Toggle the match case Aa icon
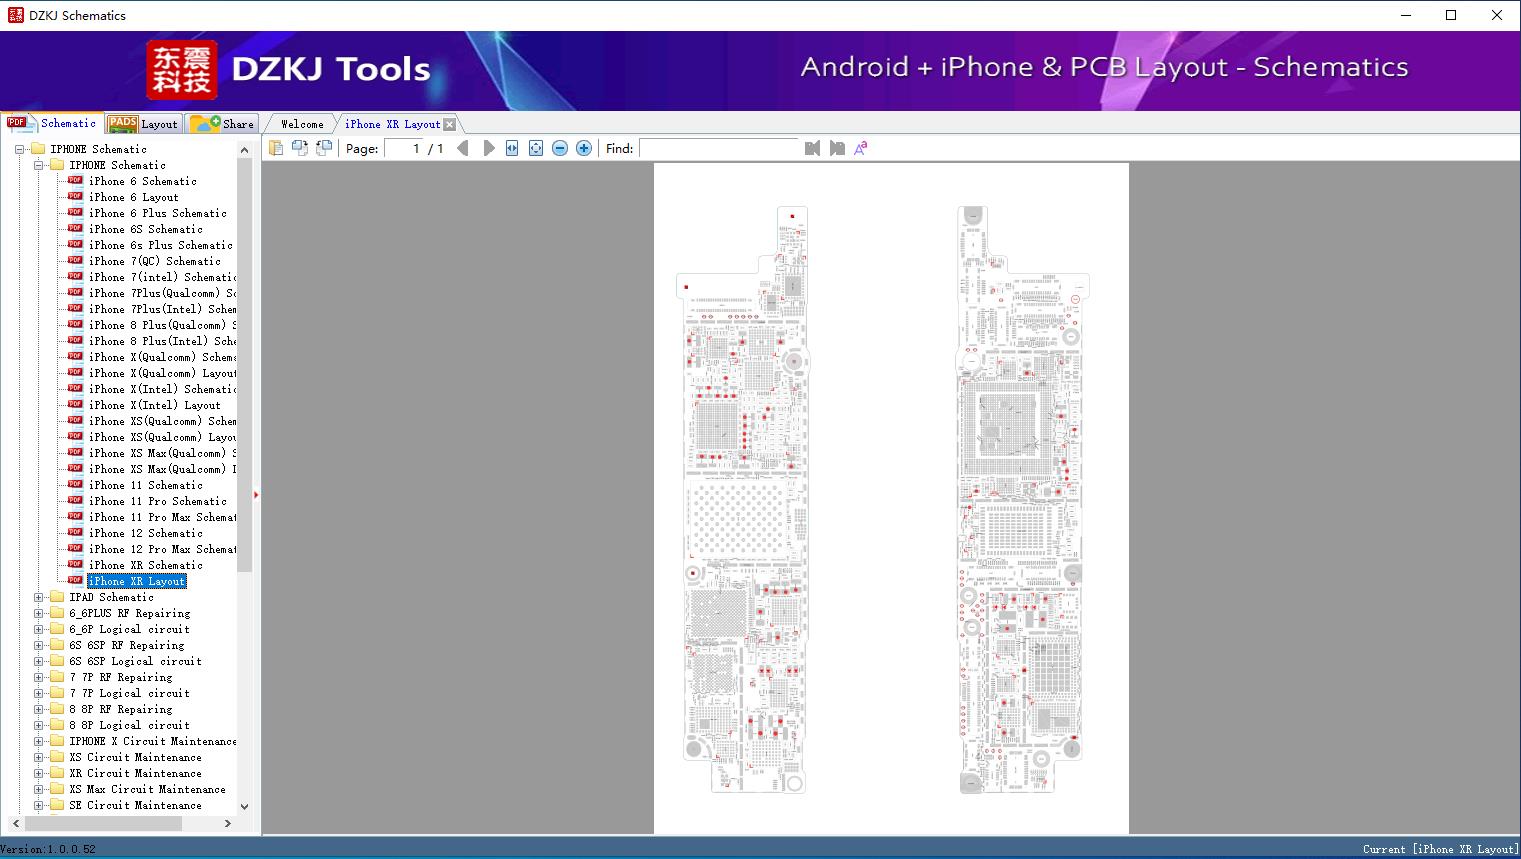Viewport: 1521px width, 859px height. point(861,148)
